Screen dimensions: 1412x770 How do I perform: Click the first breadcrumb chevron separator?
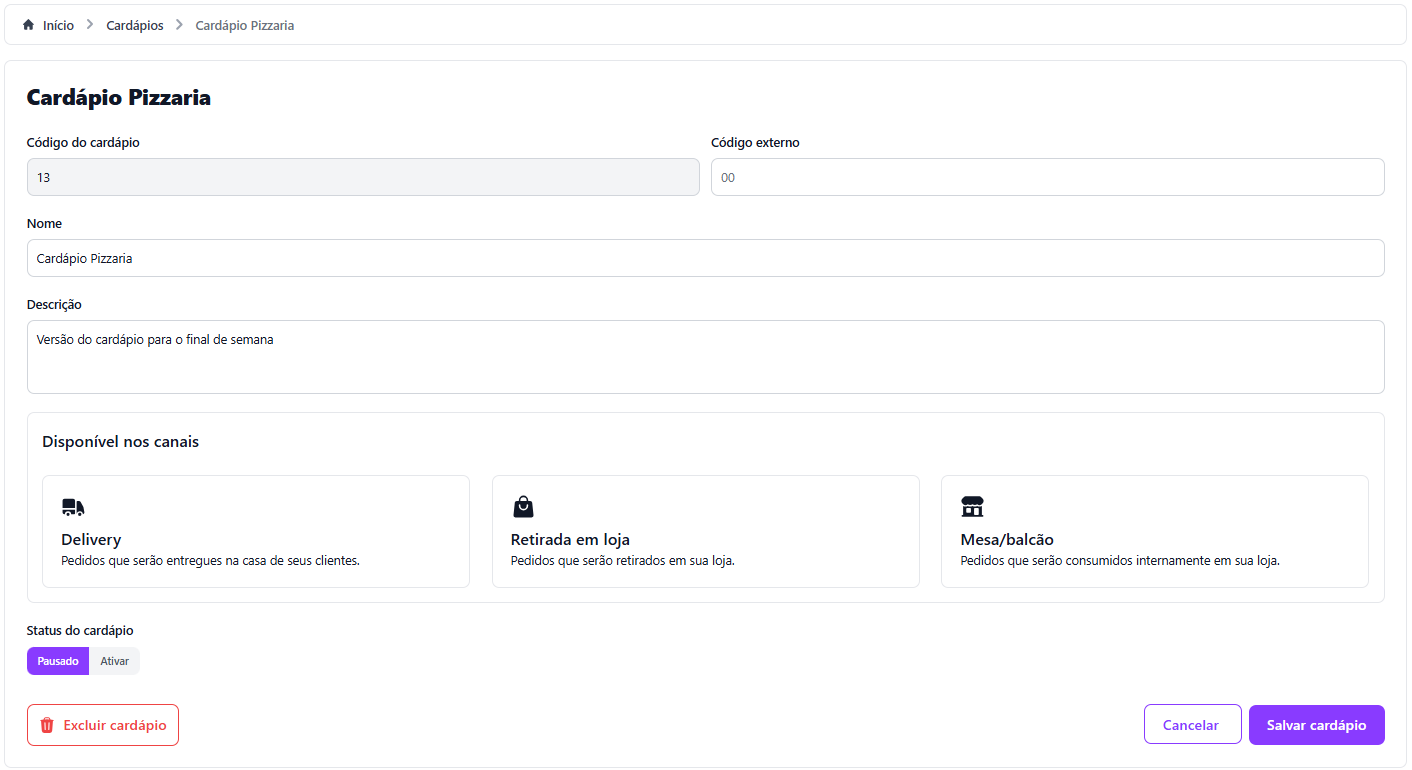(90, 25)
